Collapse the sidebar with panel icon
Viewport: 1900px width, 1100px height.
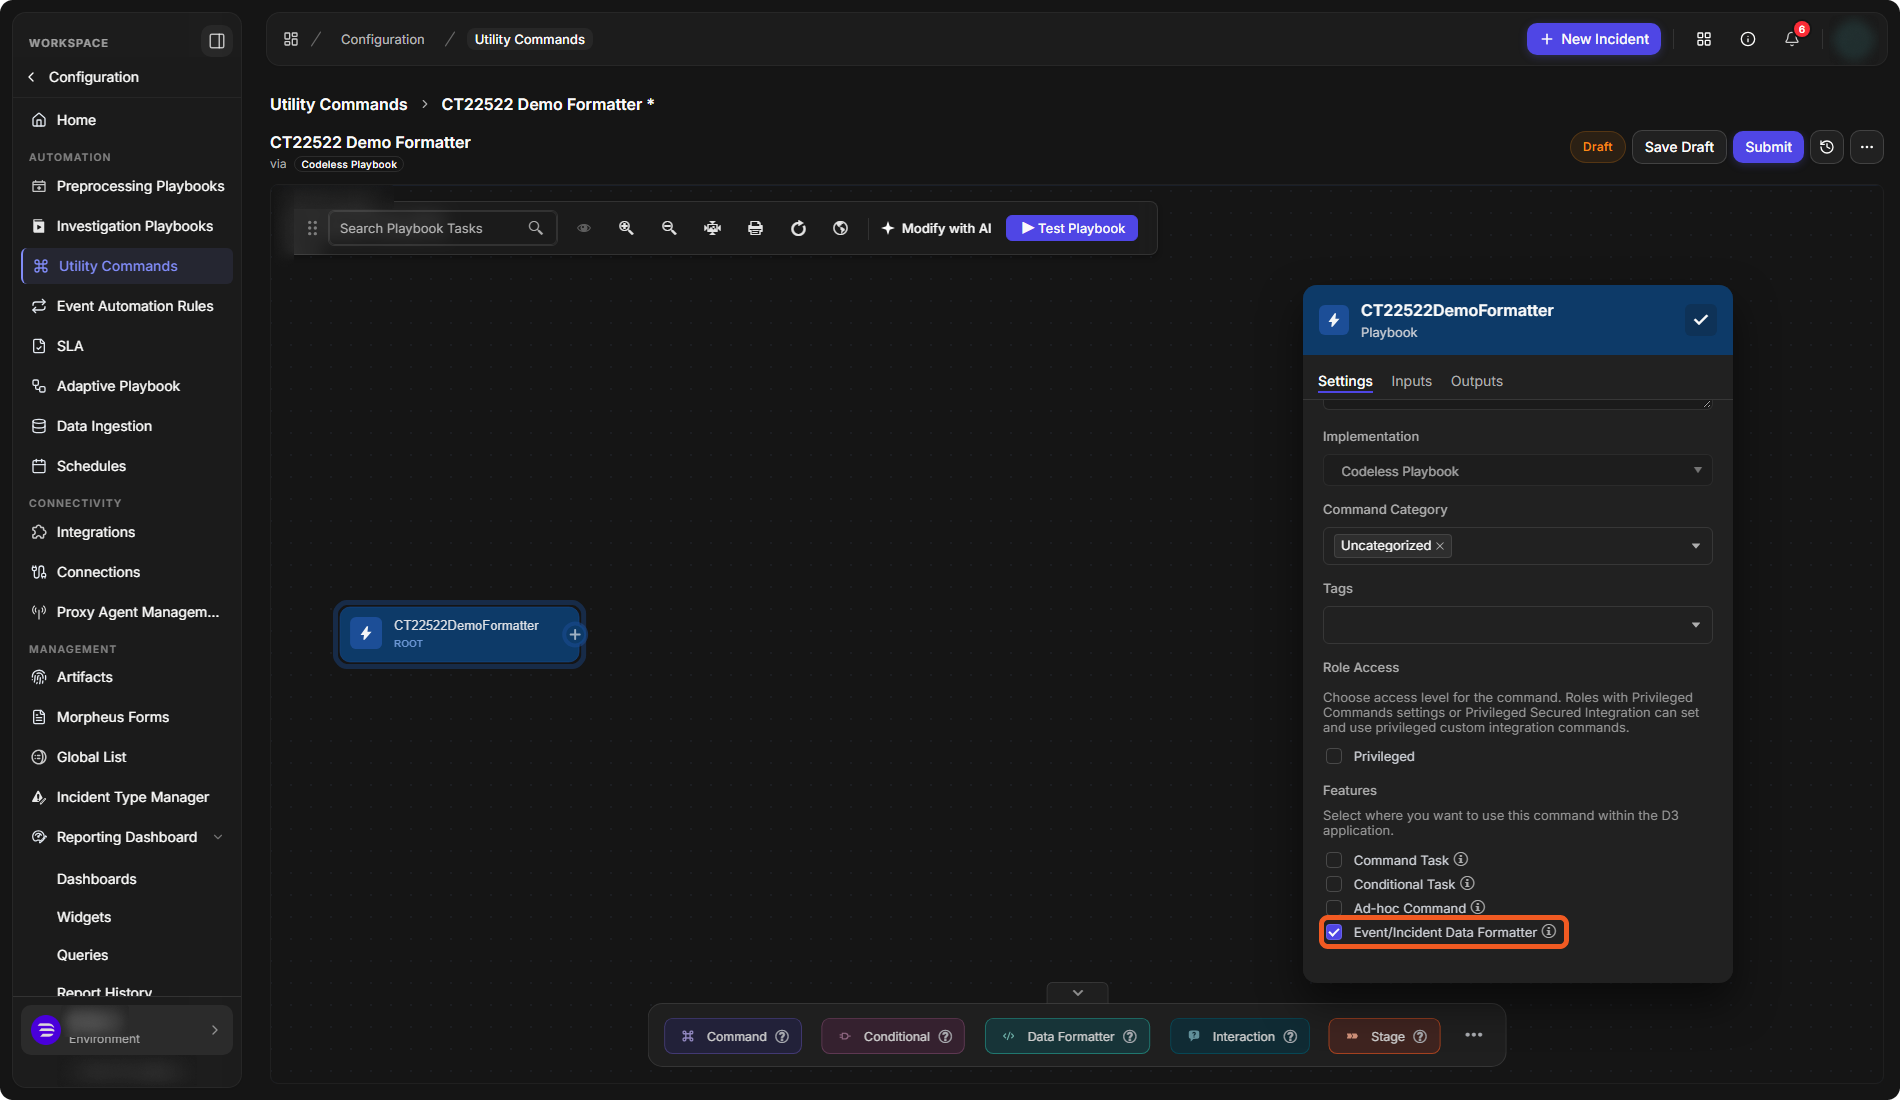pyautogui.click(x=217, y=41)
